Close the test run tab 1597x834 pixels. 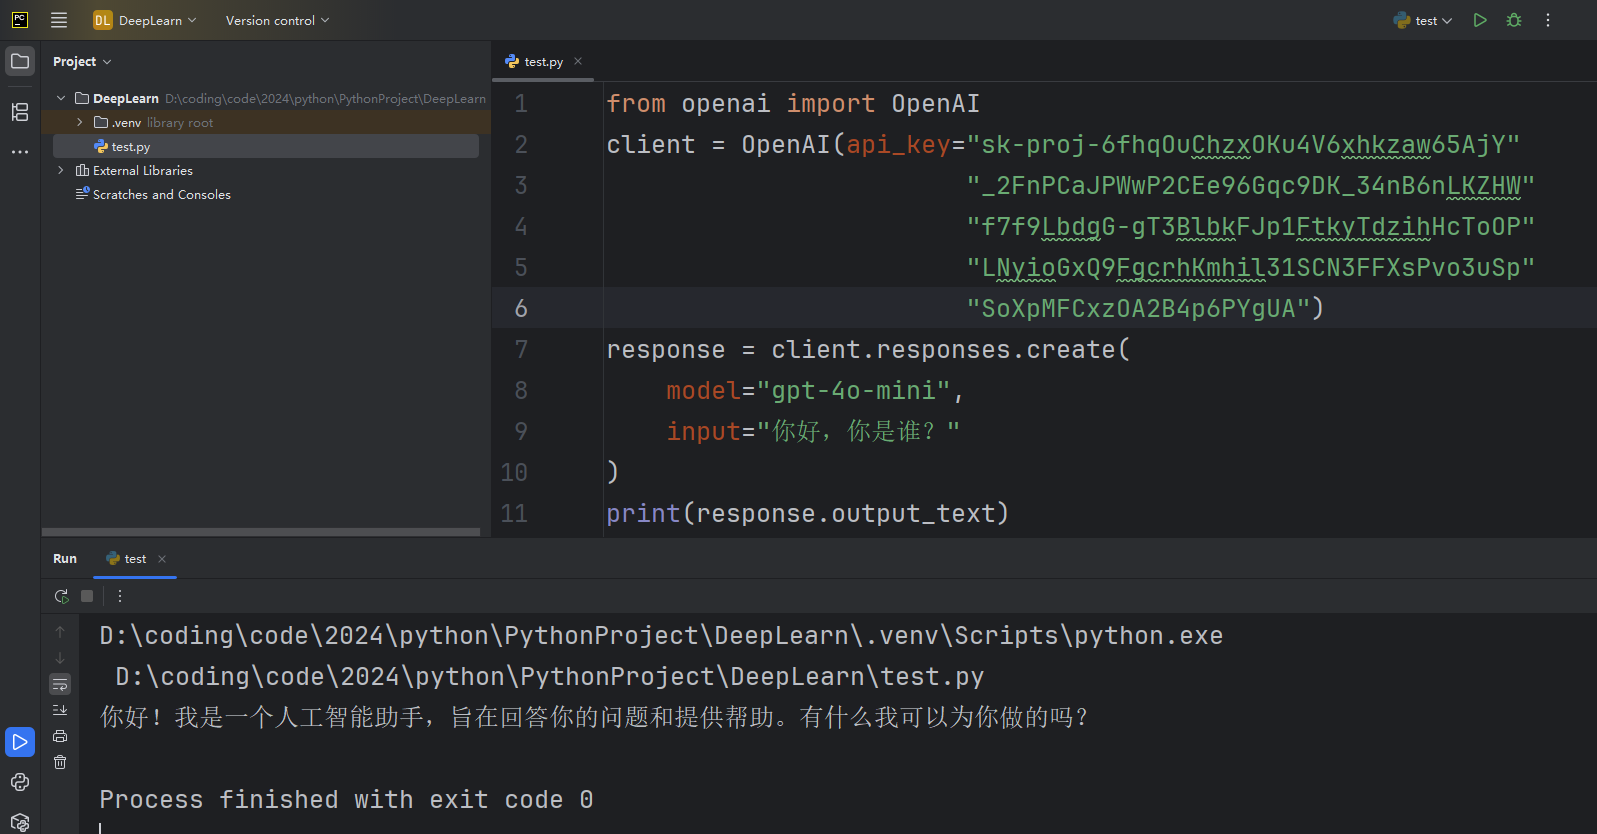click(162, 559)
